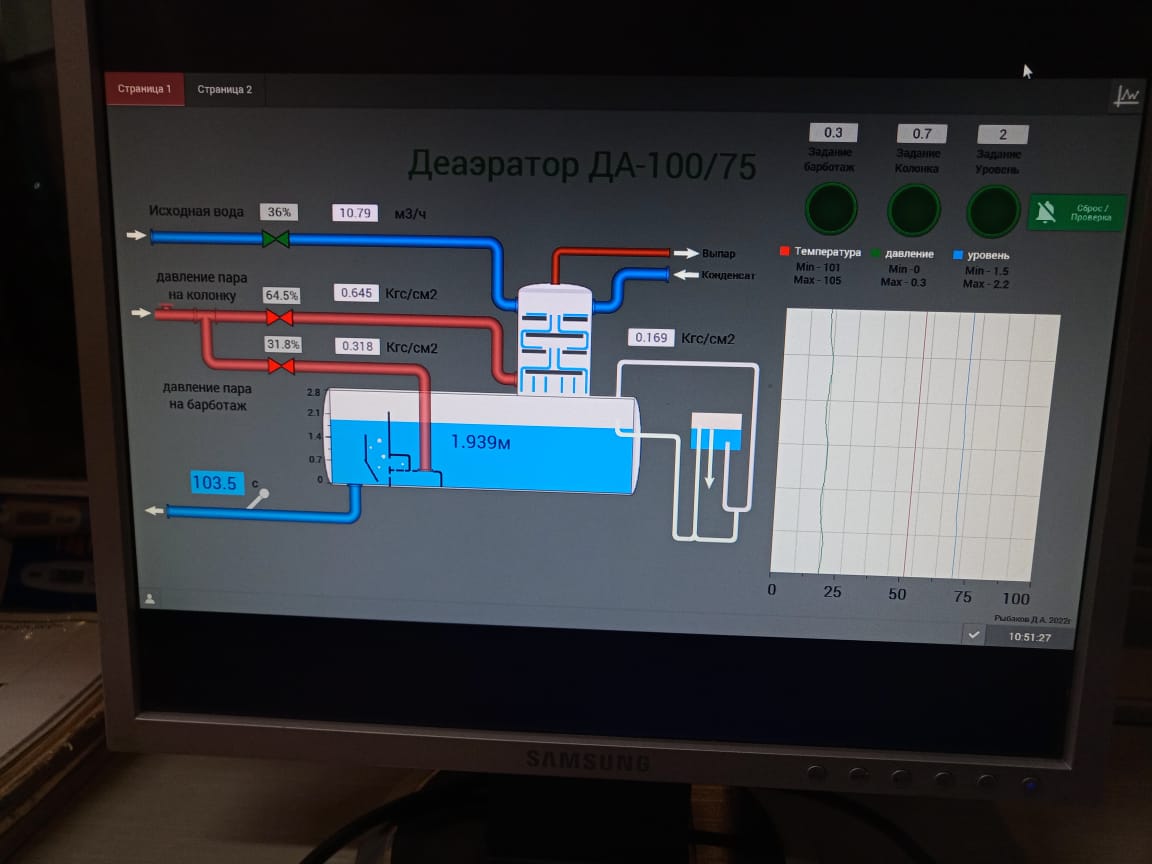The image size is (1152, 864).
Task: Click the уровень Max - 2.2 limit text
Action: point(986,284)
